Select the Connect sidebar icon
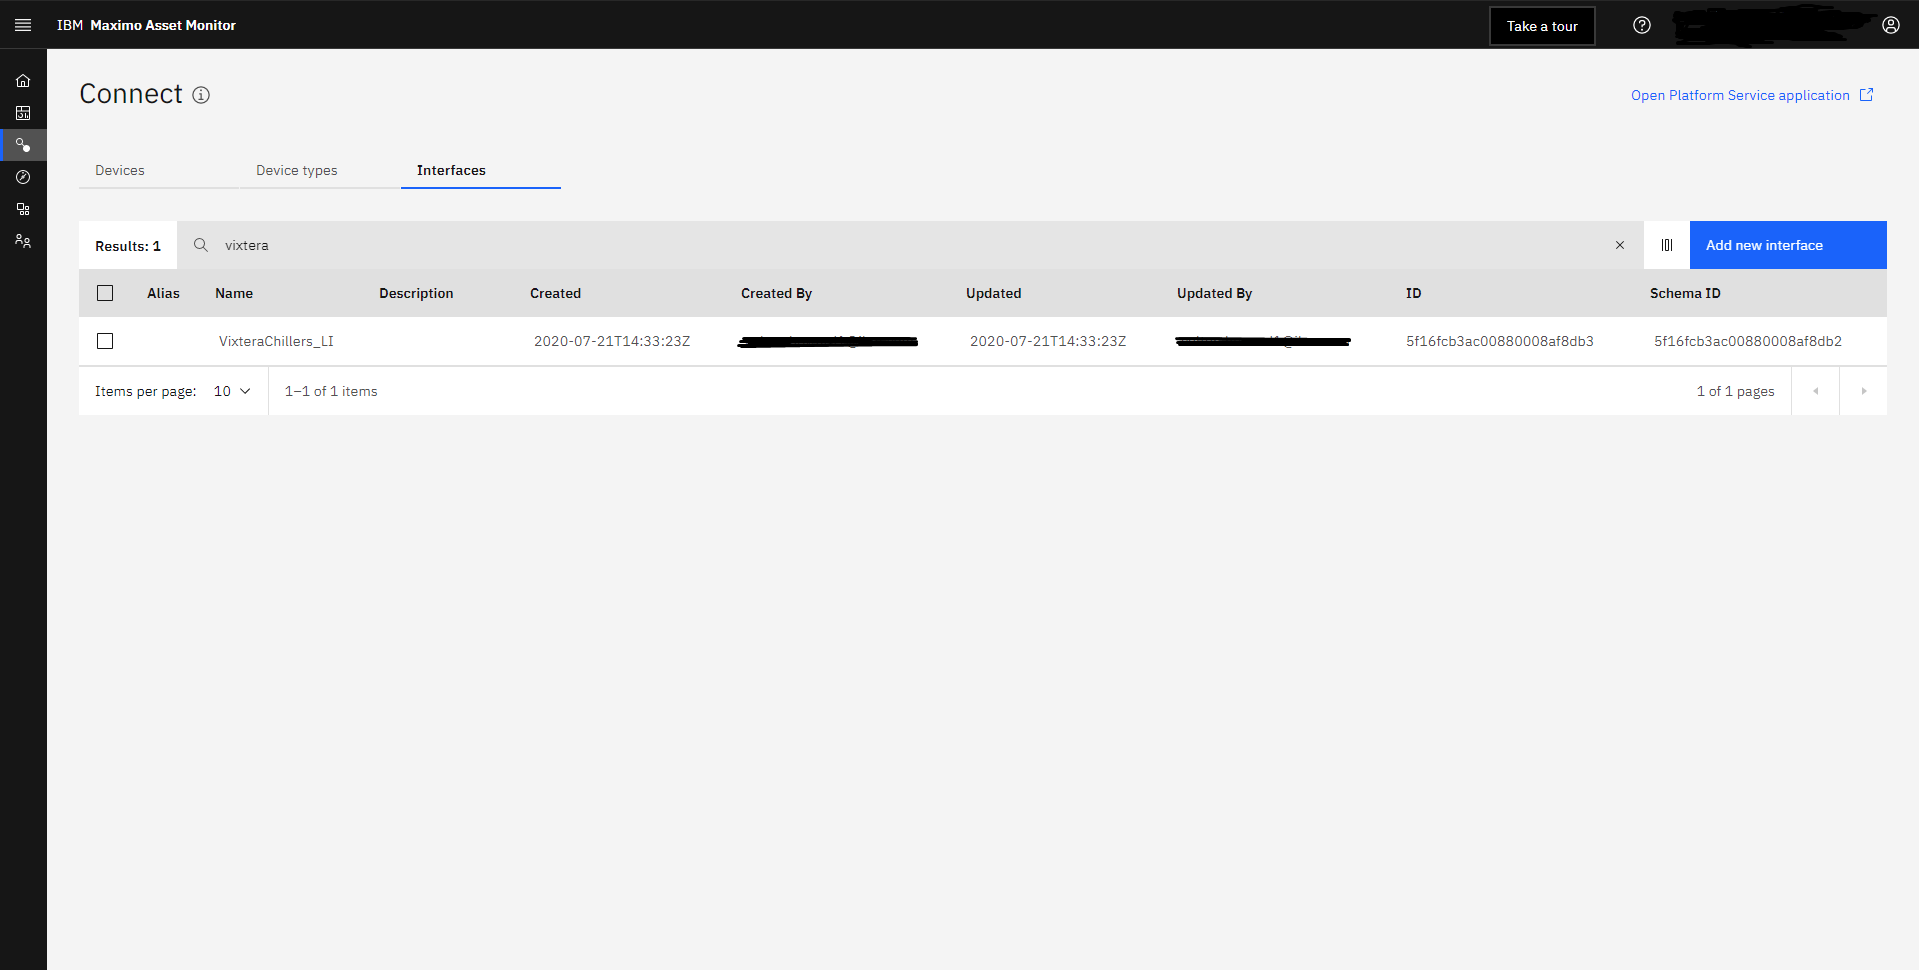Image resolution: width=1919 pixels, height=970 pixels. coord(23,145)
